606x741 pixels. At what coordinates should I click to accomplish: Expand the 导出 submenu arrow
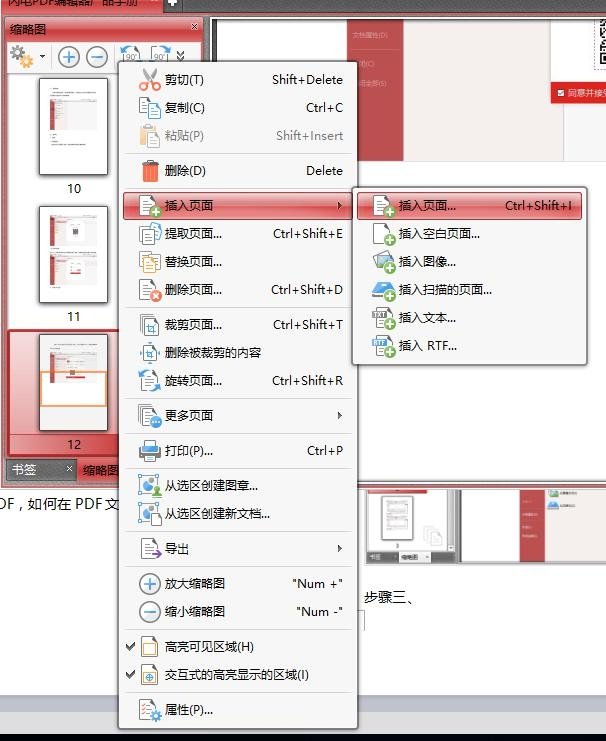point(339,549)
